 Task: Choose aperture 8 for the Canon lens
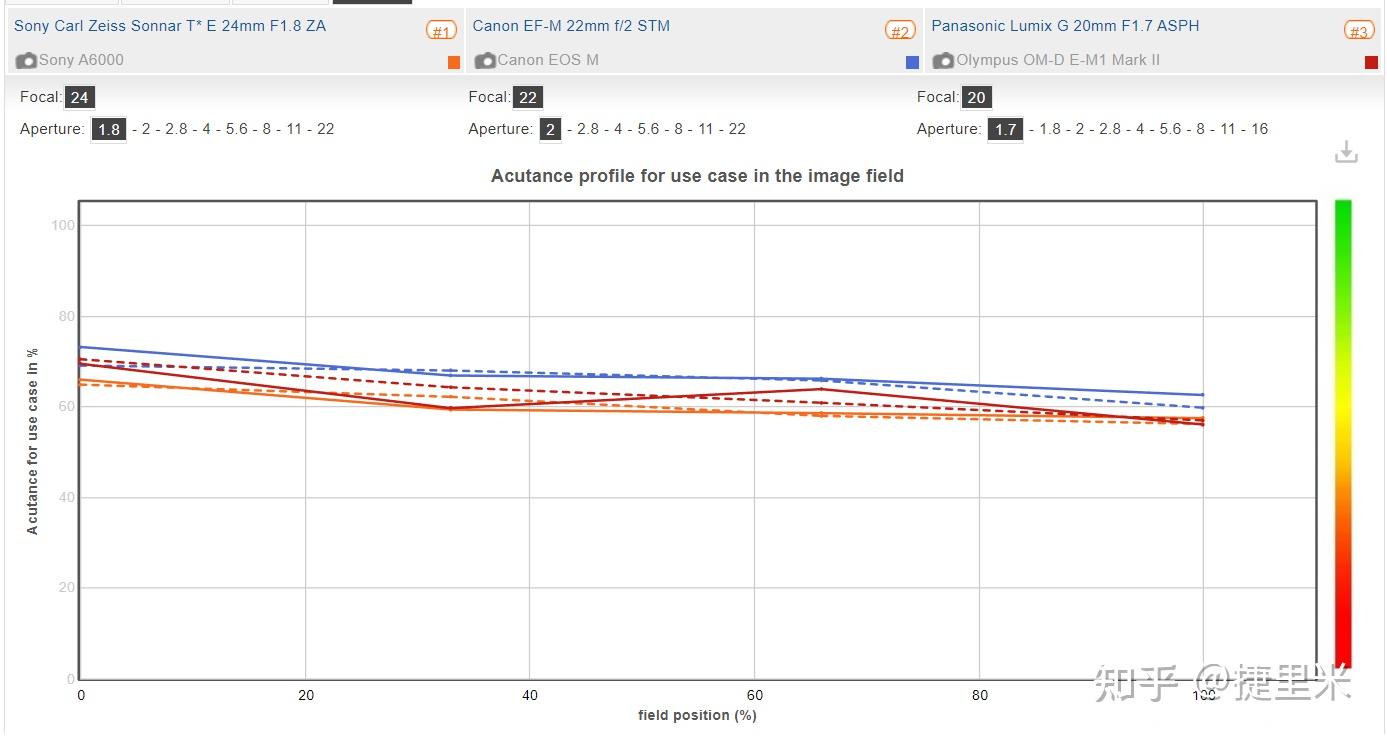pyautogui.click(x=679, y=129)
